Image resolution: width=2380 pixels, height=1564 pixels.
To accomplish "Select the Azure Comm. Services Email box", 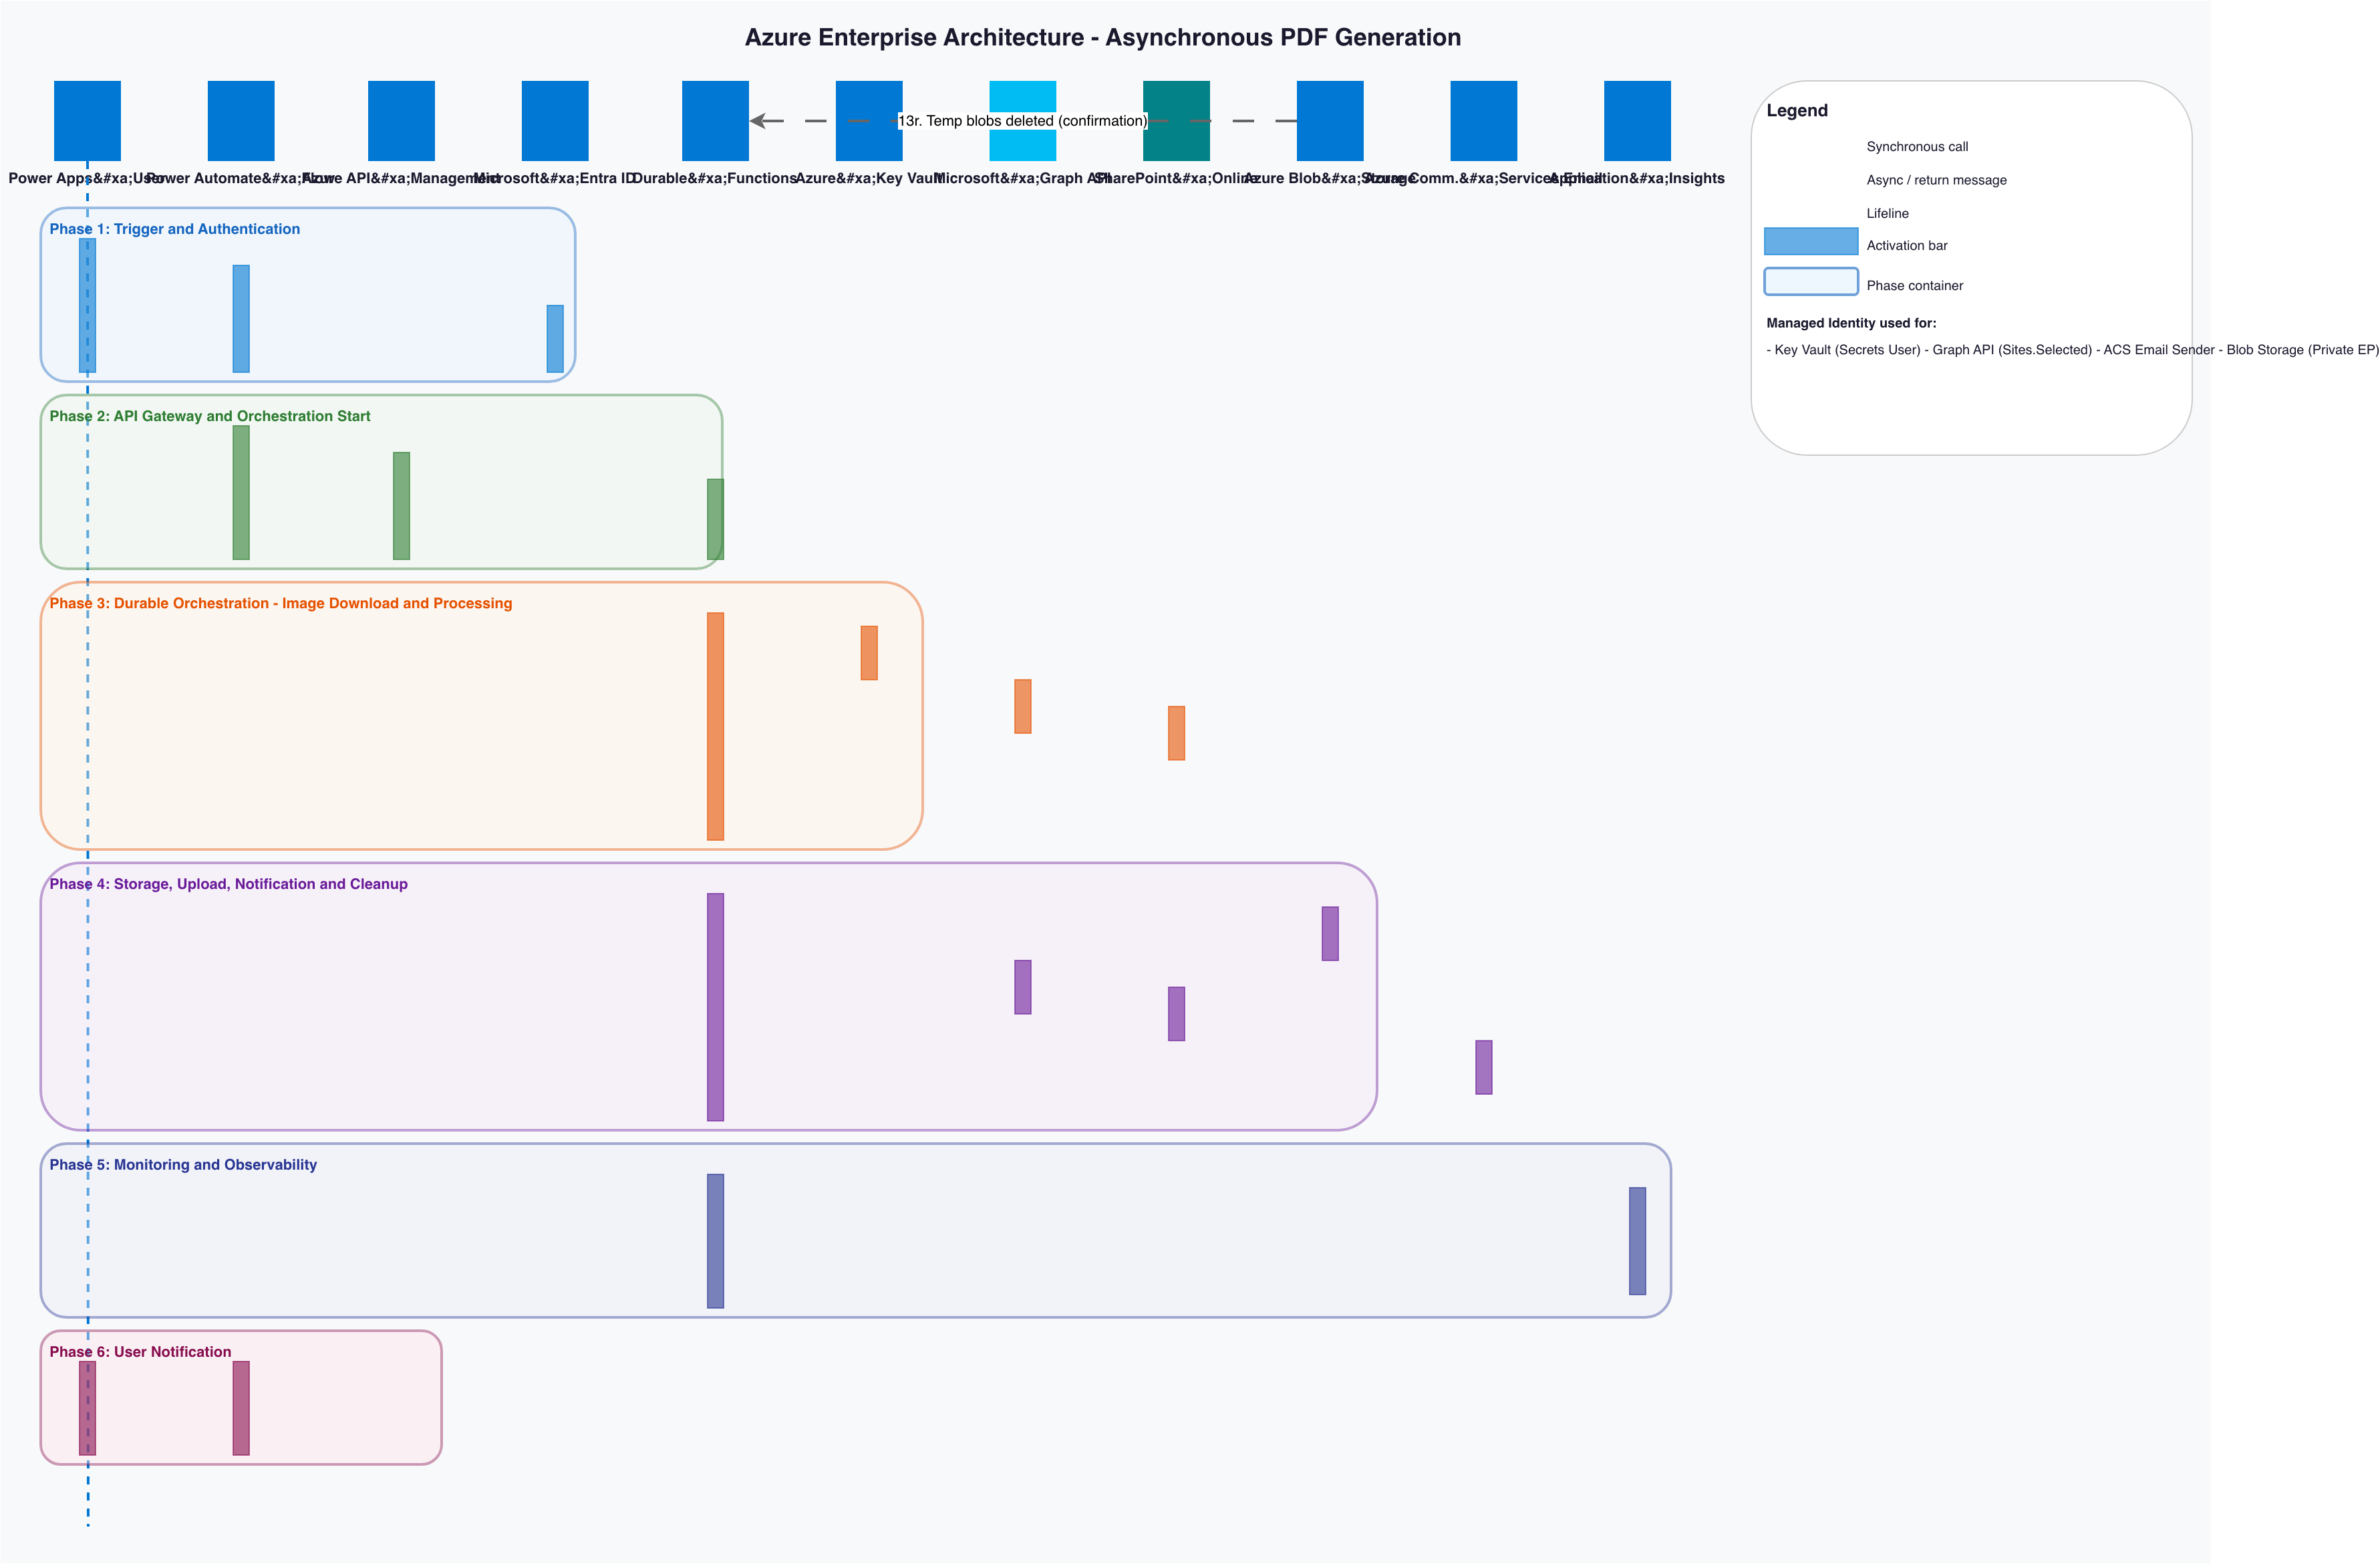I will (x=1484, y=121).
